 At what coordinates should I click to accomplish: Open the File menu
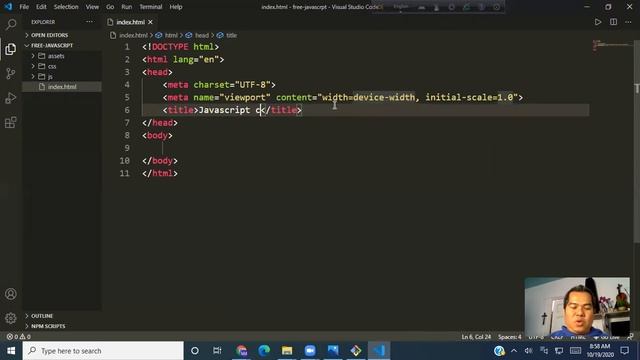[24, 7]
